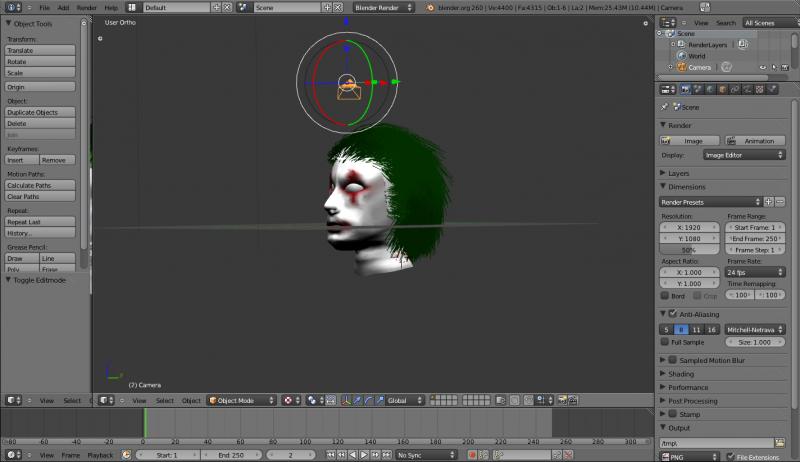
Task: Open the Constraints properties tab (chain links)
Action: (x=735, y=89)
